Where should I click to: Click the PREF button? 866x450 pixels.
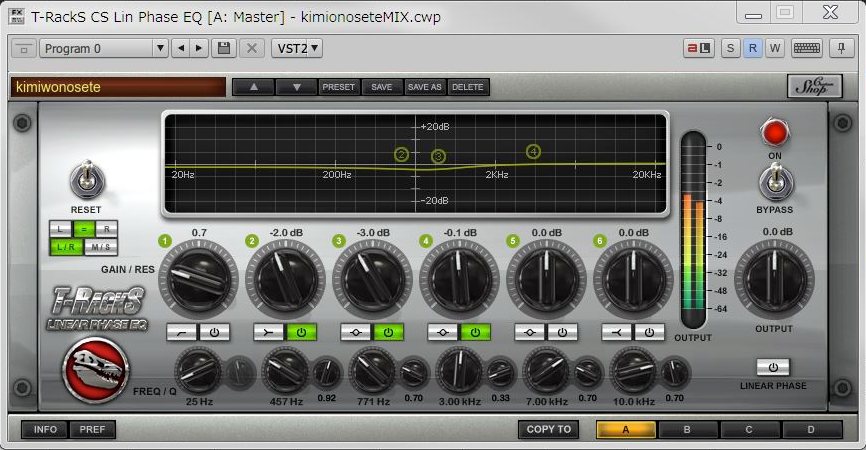coord(92,430)
